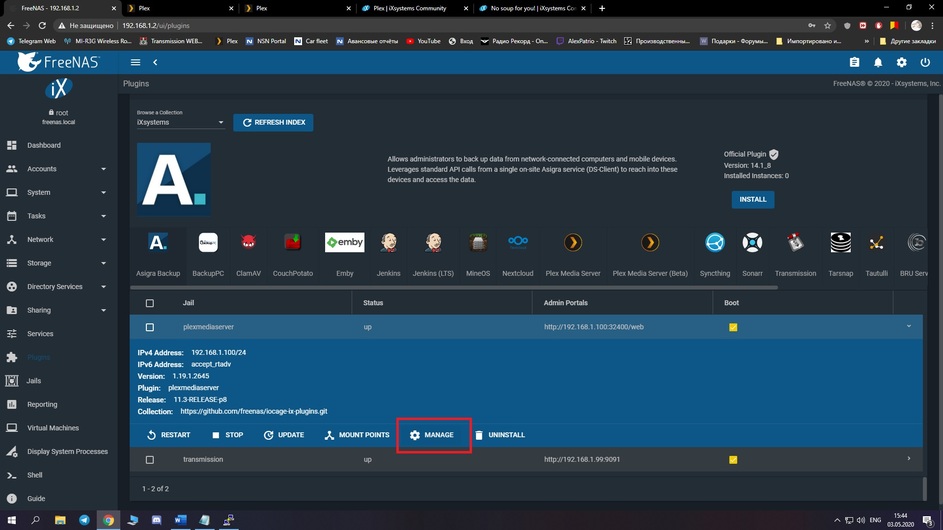Viewport: 943px width, 530px height.
Task: Select Plex Media Server (Beta) plugin icon
Action: pos(650,242)
